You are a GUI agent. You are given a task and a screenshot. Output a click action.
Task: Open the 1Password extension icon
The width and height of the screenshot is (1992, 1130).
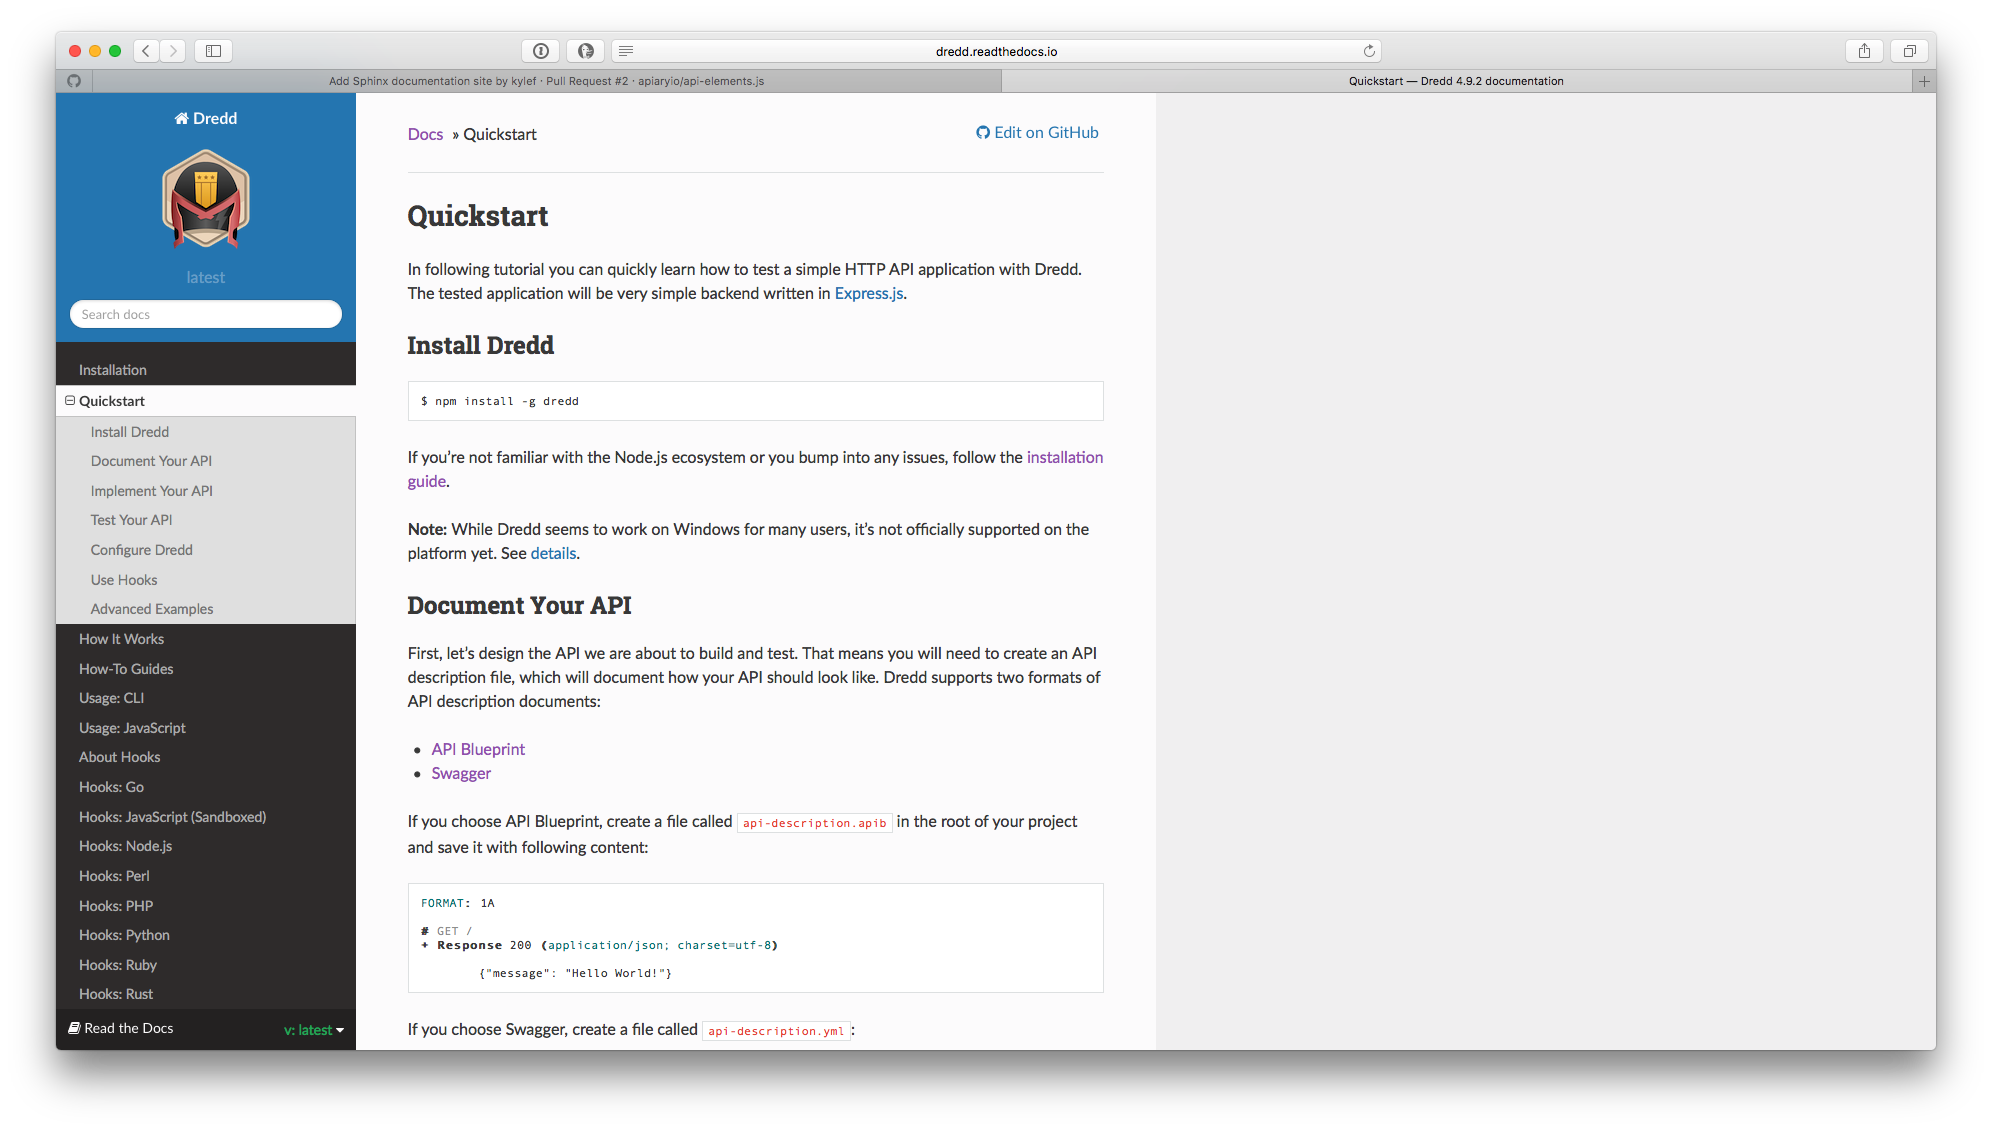click(541, 51)
